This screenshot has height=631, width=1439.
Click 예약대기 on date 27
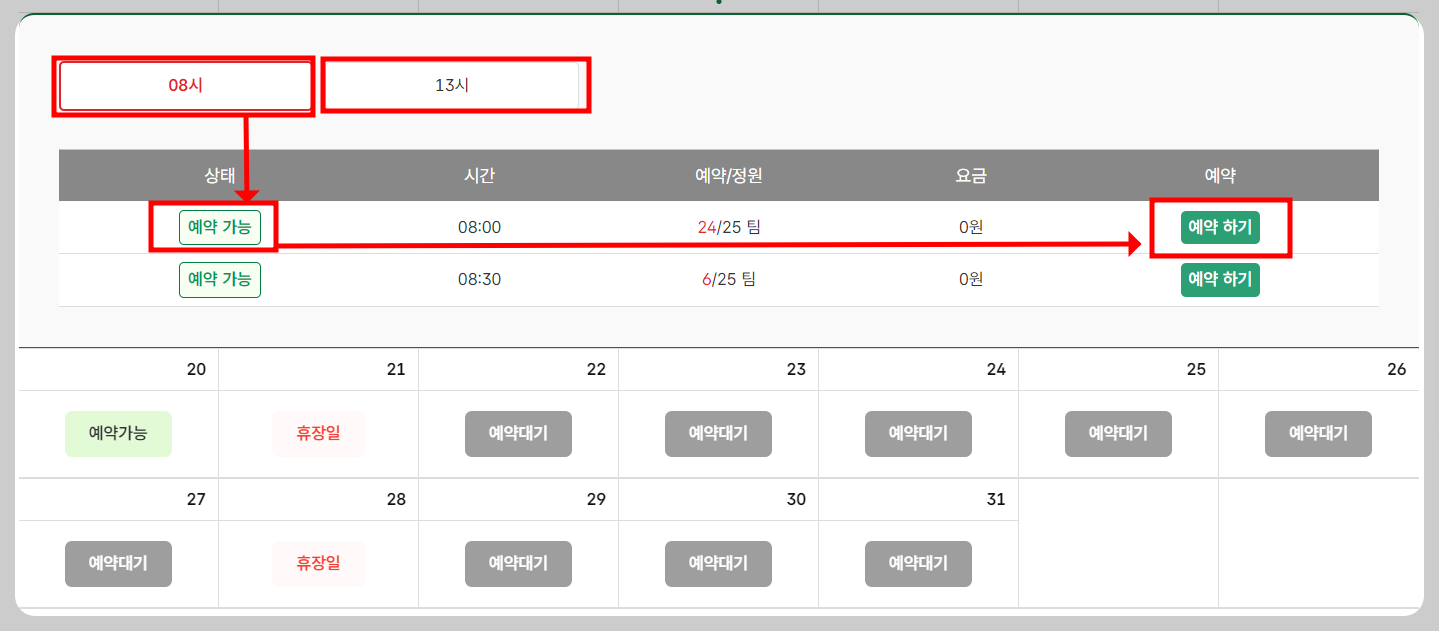pyautogui.click(x=118, y=563)
